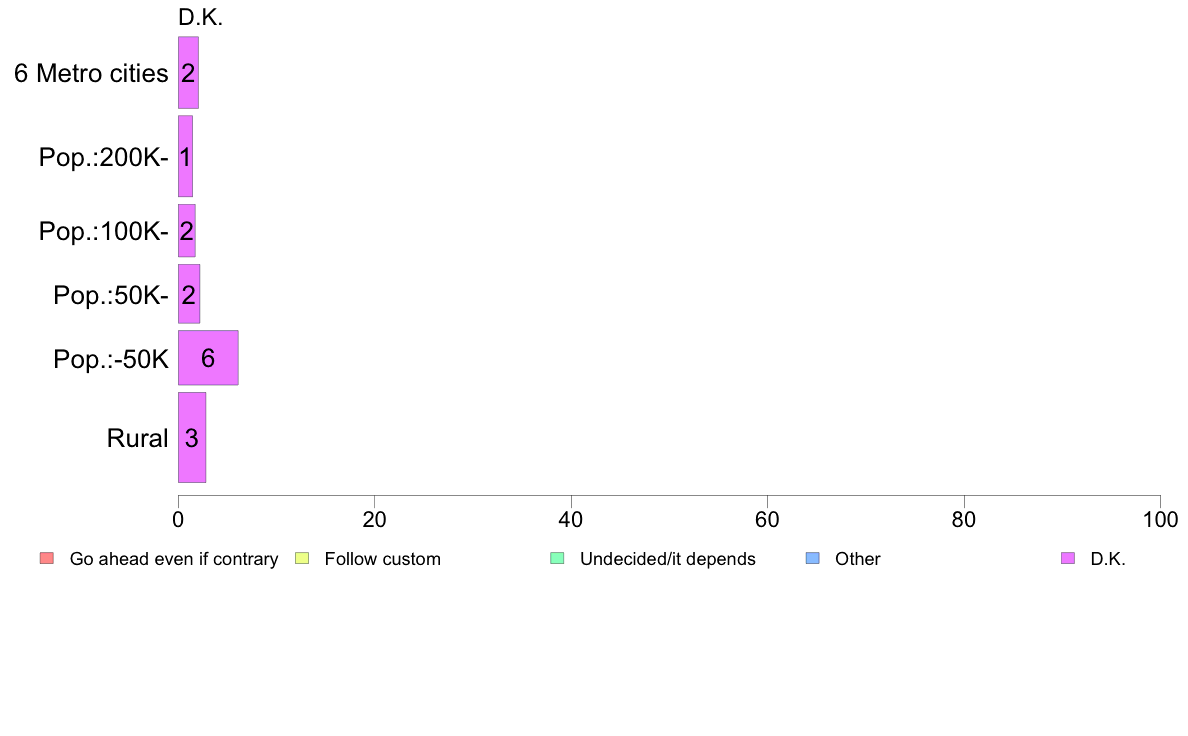Select the Pop.:200K- bar with value 1
The width and height of the screenshot is (1188, 736).
[185, 156]
